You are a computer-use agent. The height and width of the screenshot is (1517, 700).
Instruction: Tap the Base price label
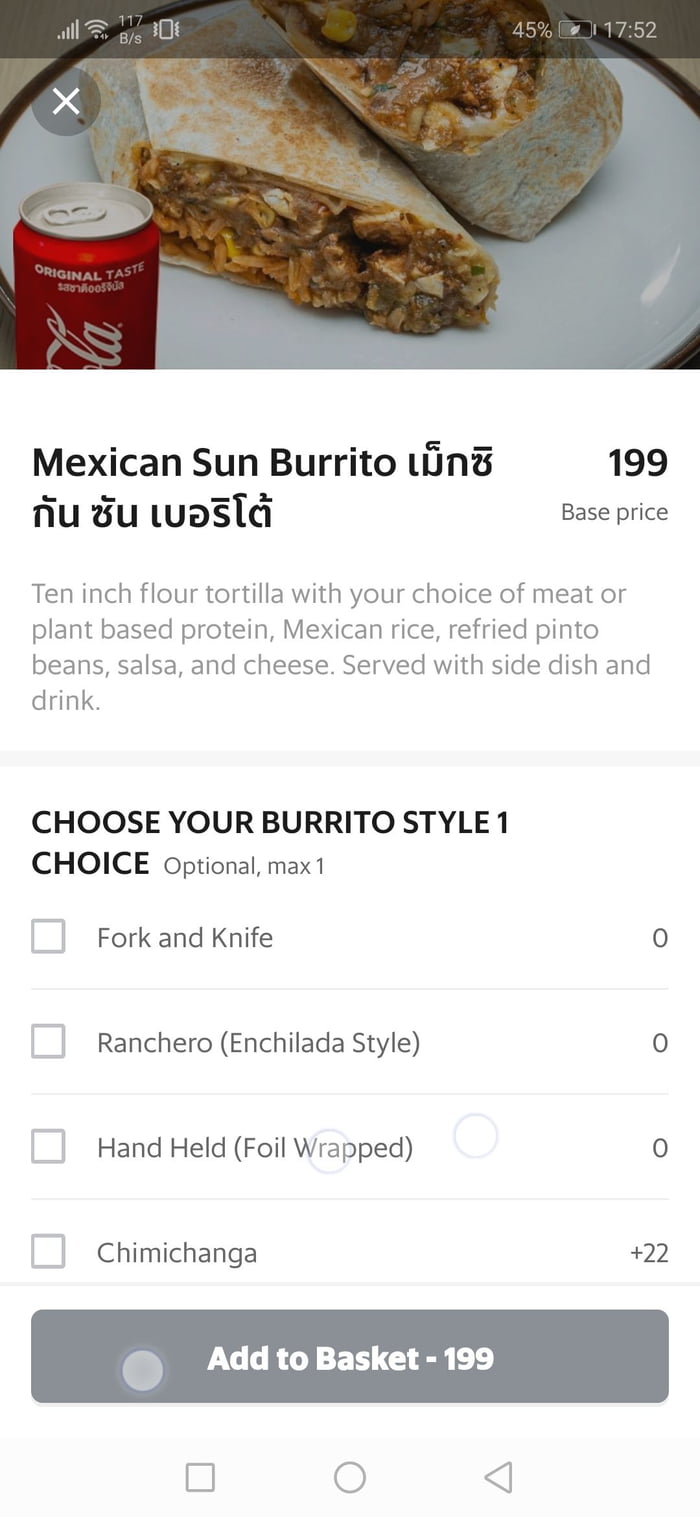click(x=613, y=512)
